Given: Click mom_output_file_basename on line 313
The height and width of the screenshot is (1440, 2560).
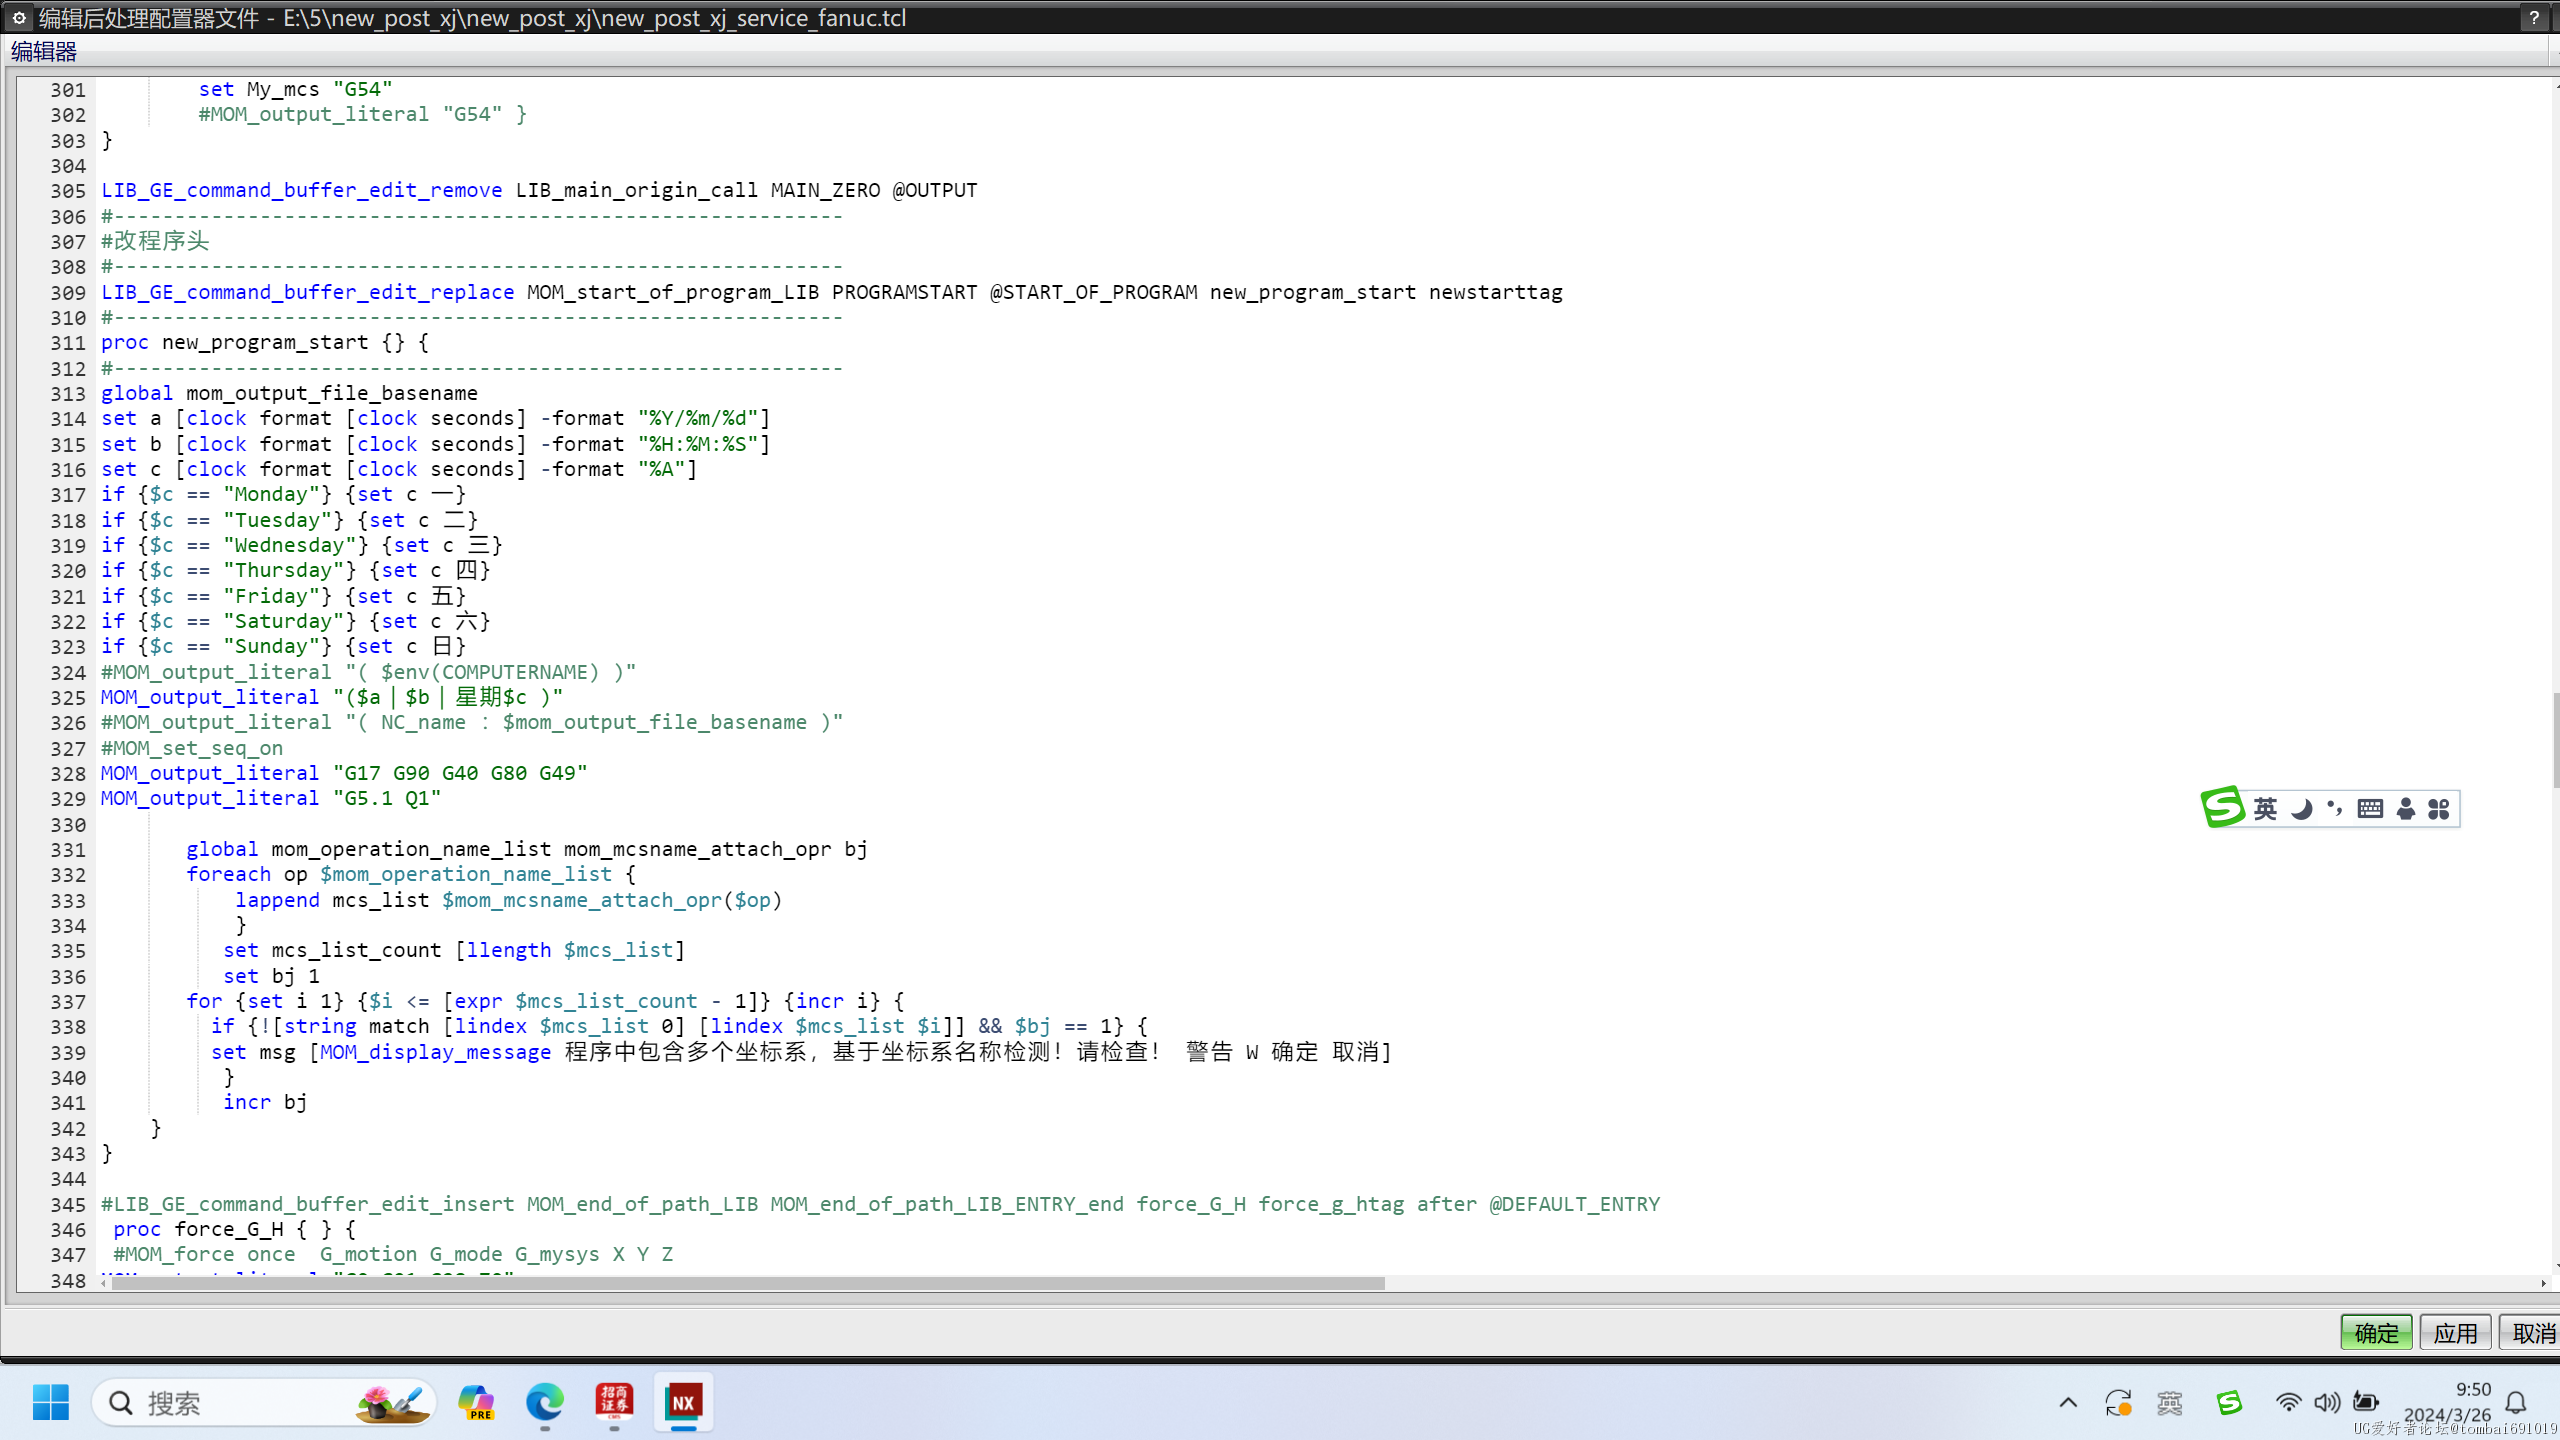Looking at the screenshot, I should tap(332, 393).
